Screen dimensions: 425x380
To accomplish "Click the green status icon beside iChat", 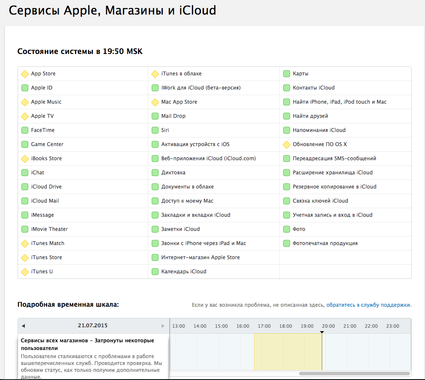I will click(25, 173).
